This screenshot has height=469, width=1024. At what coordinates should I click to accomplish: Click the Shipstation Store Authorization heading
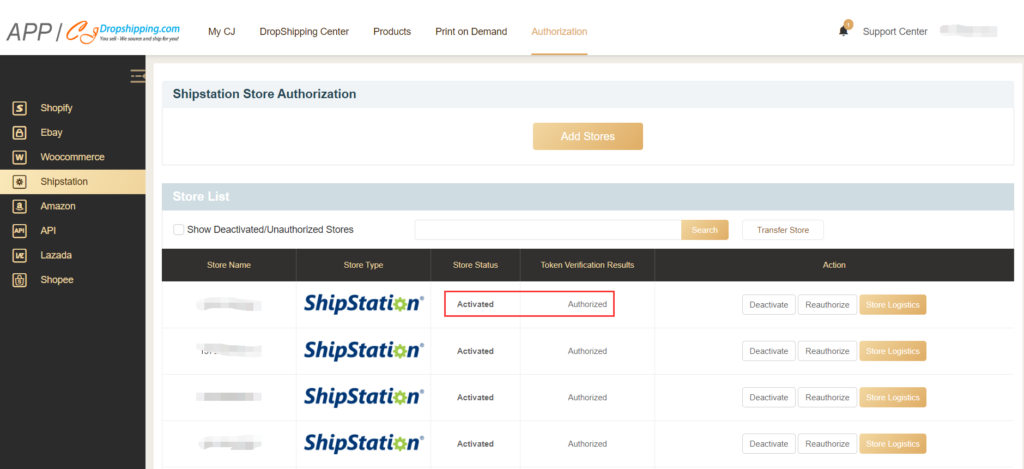click(264, 94)
